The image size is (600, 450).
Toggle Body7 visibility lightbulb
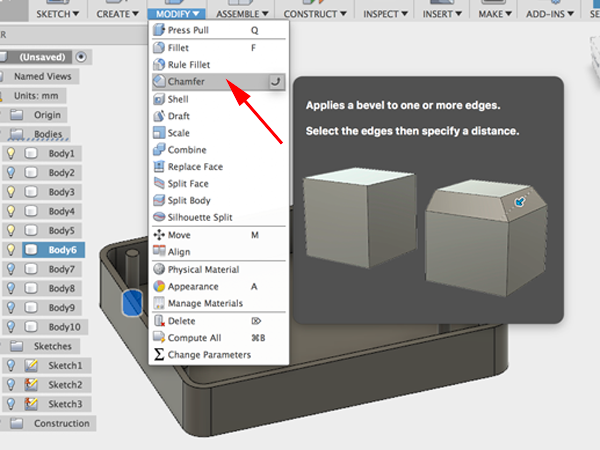pyautogui.click(x=11, y=269)
